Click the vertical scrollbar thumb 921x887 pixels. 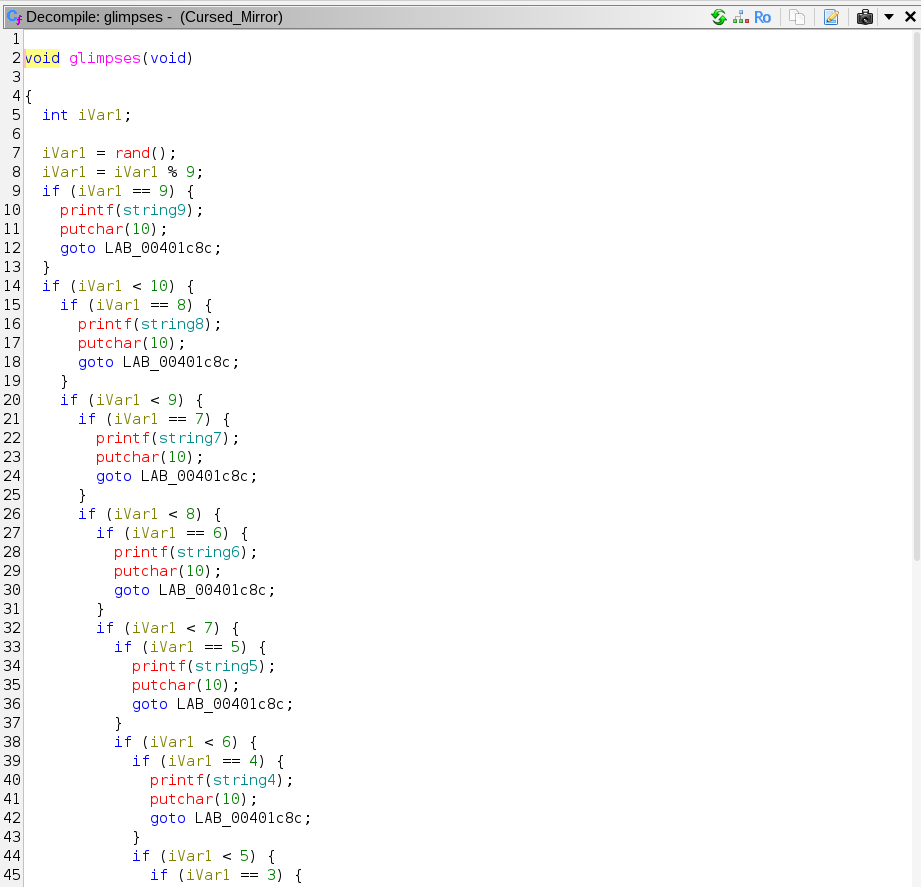(x=916, y=294)
